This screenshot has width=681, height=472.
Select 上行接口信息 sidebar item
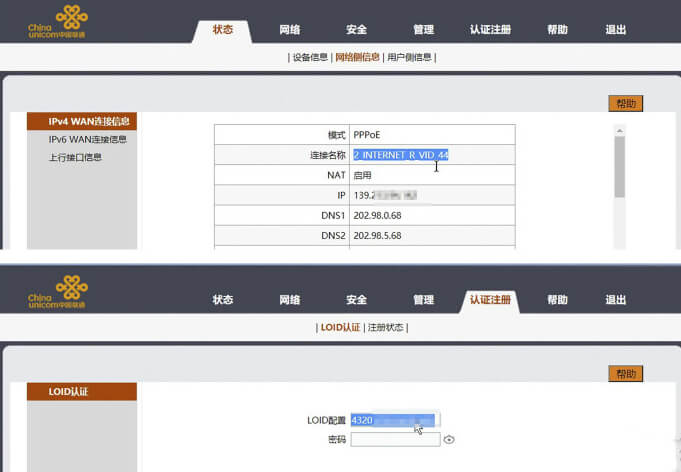pos(75,157)
